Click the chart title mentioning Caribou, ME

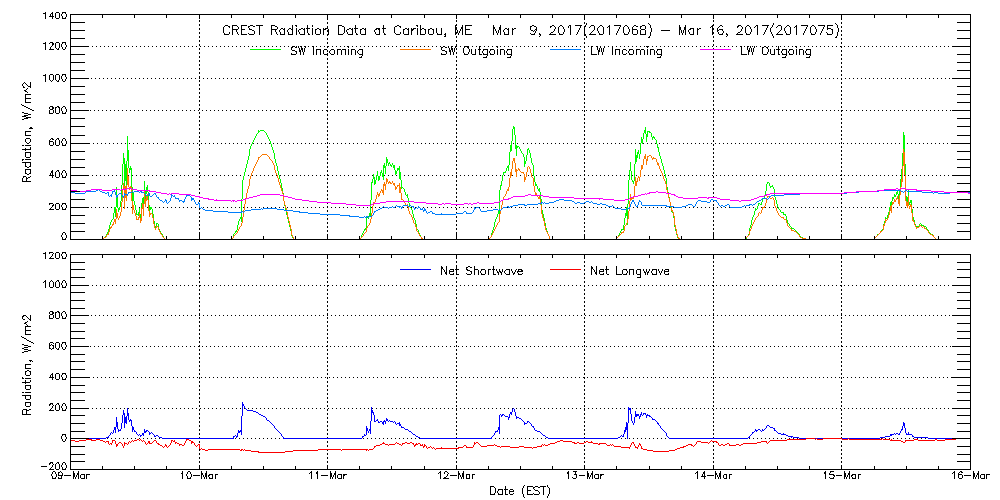pyautogui.click(x=530, y=31)
